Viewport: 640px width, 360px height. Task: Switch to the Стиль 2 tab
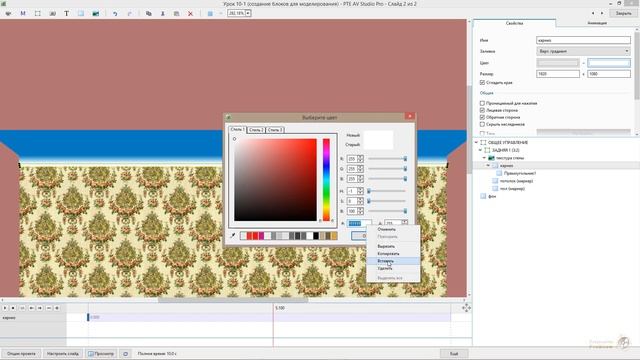tap(256, 130)
